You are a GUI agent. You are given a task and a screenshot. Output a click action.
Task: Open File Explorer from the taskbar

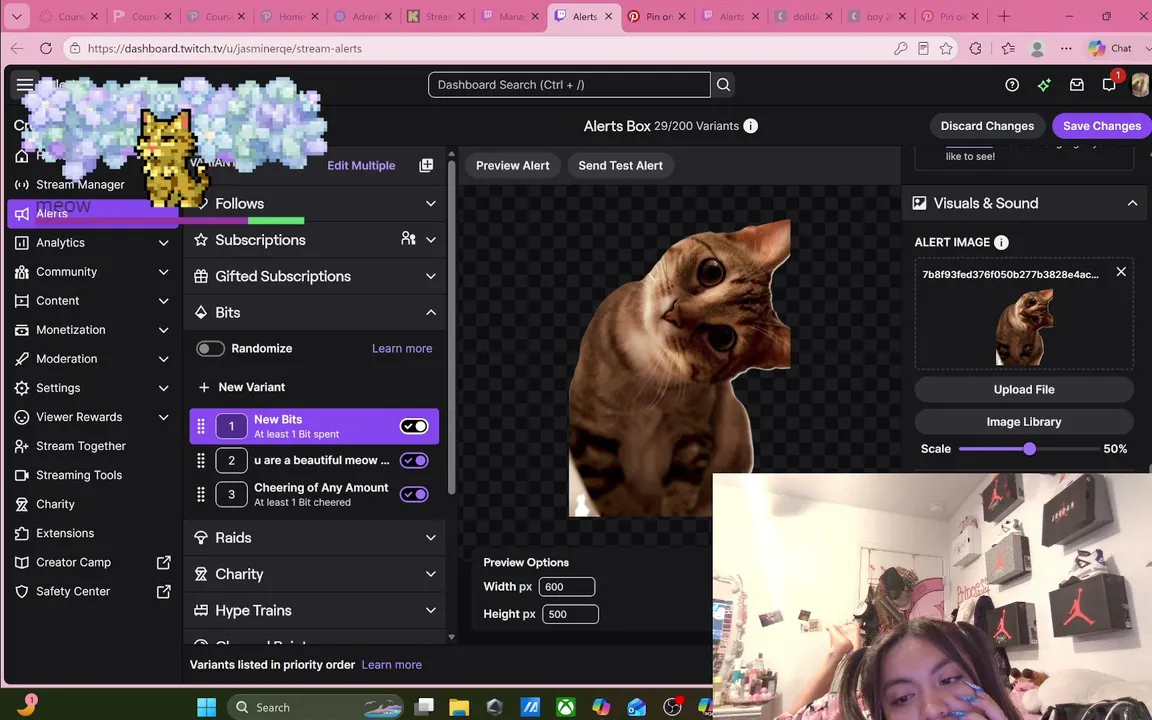[x=459, y=707]
